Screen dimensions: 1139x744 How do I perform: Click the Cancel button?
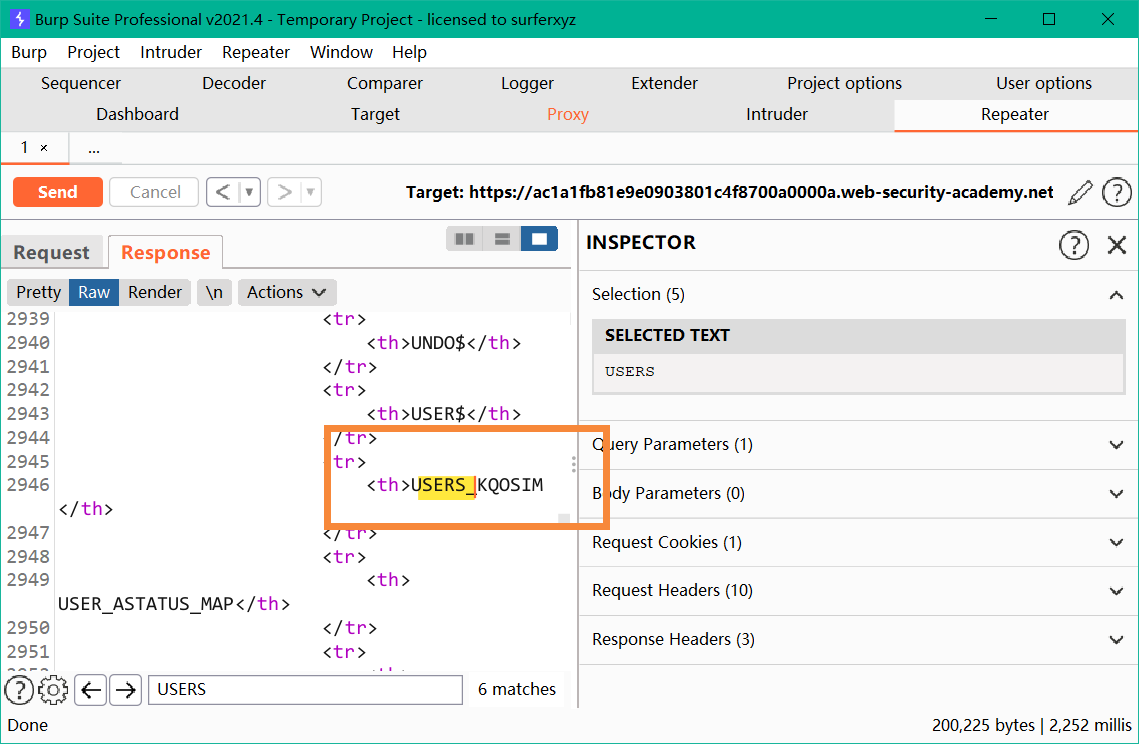click(x=155, y=192)
